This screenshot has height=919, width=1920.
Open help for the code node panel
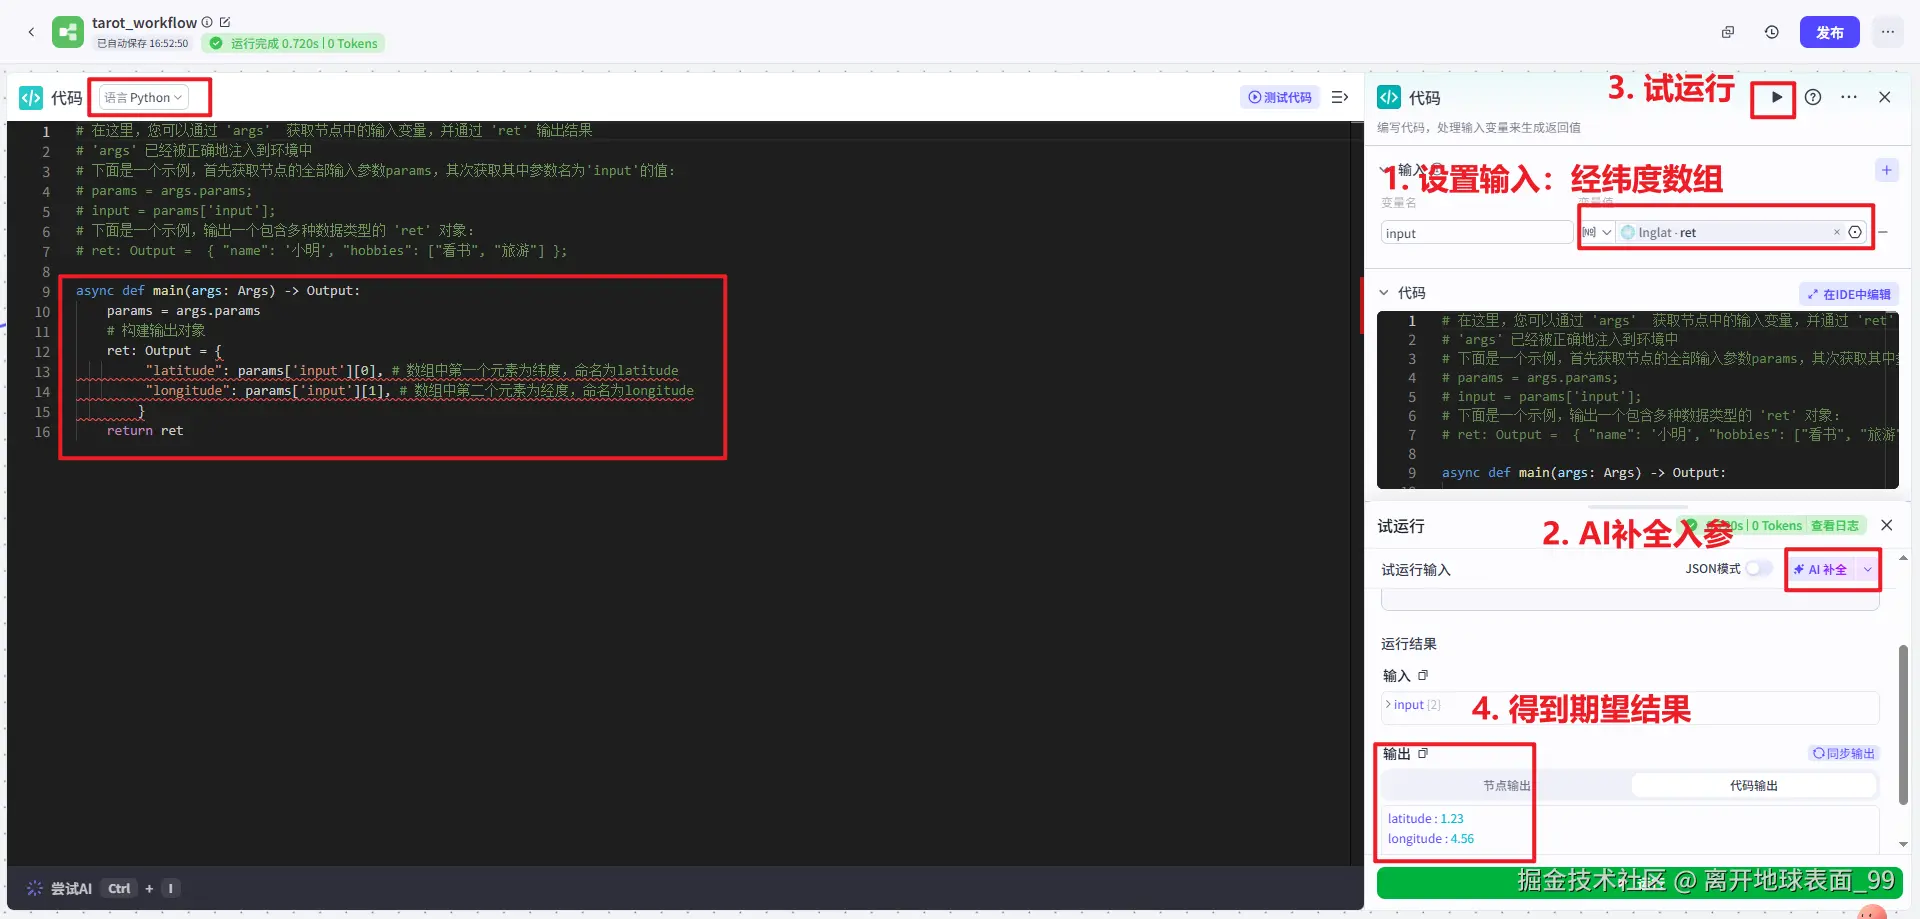pyautogui.click(x=1813, y=97)
